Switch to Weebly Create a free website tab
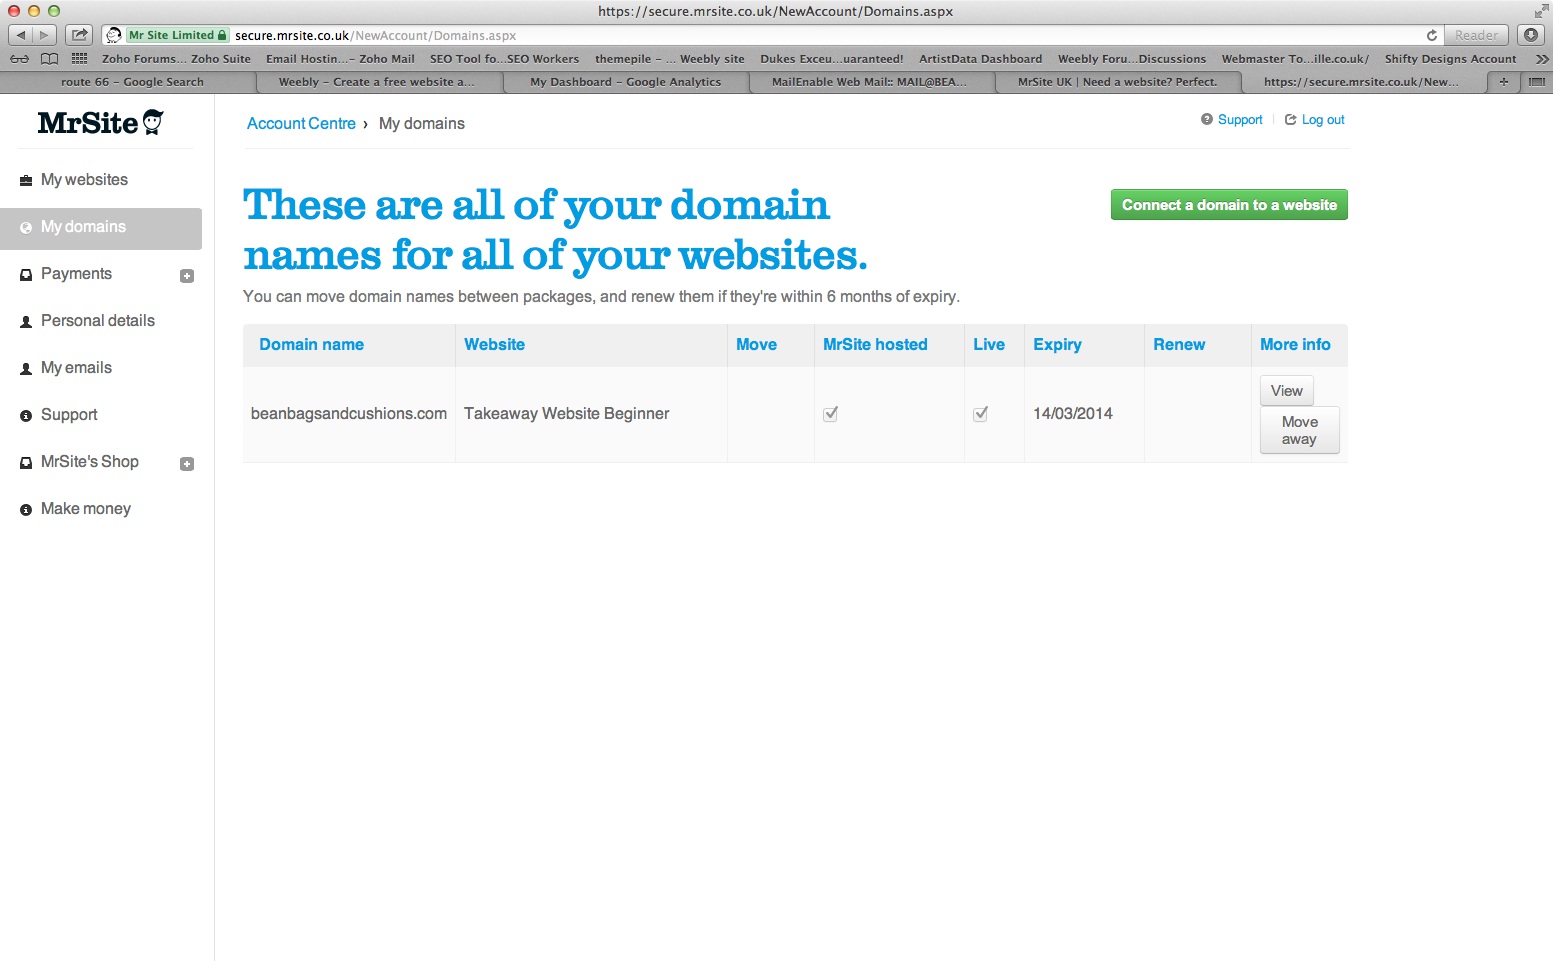 click(377, 82)
